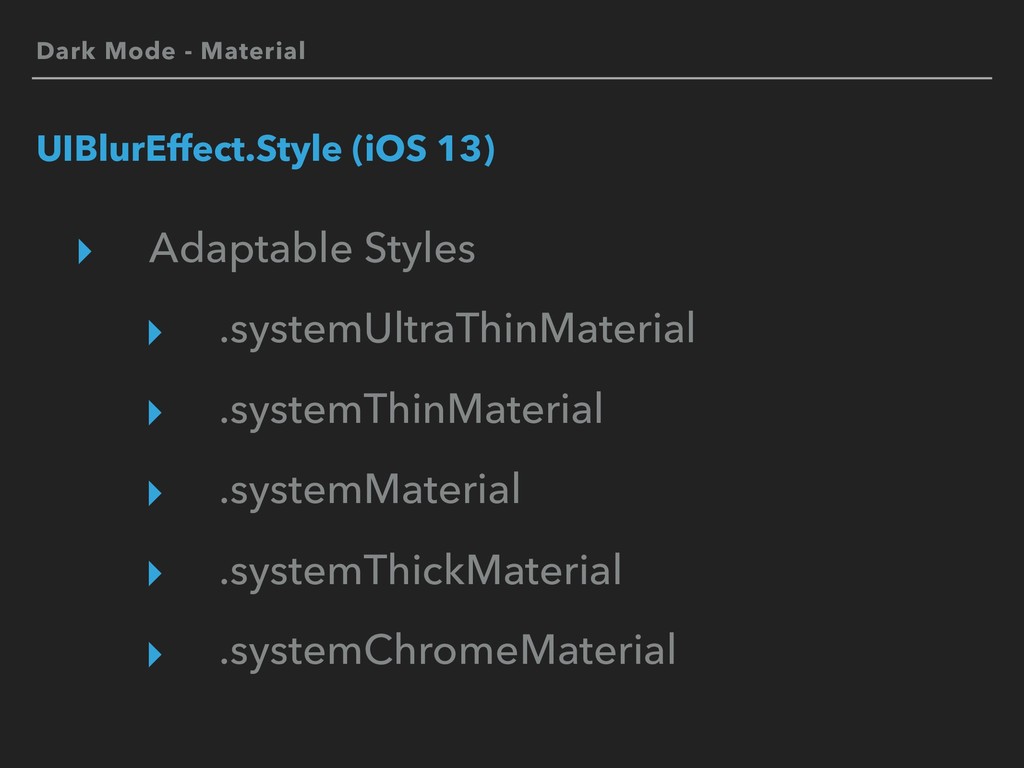Click the word Styles in Adaptable Styles
The height and width of the screenshot is (768, 1024).
pyautogui.click(x=420, y=249)
